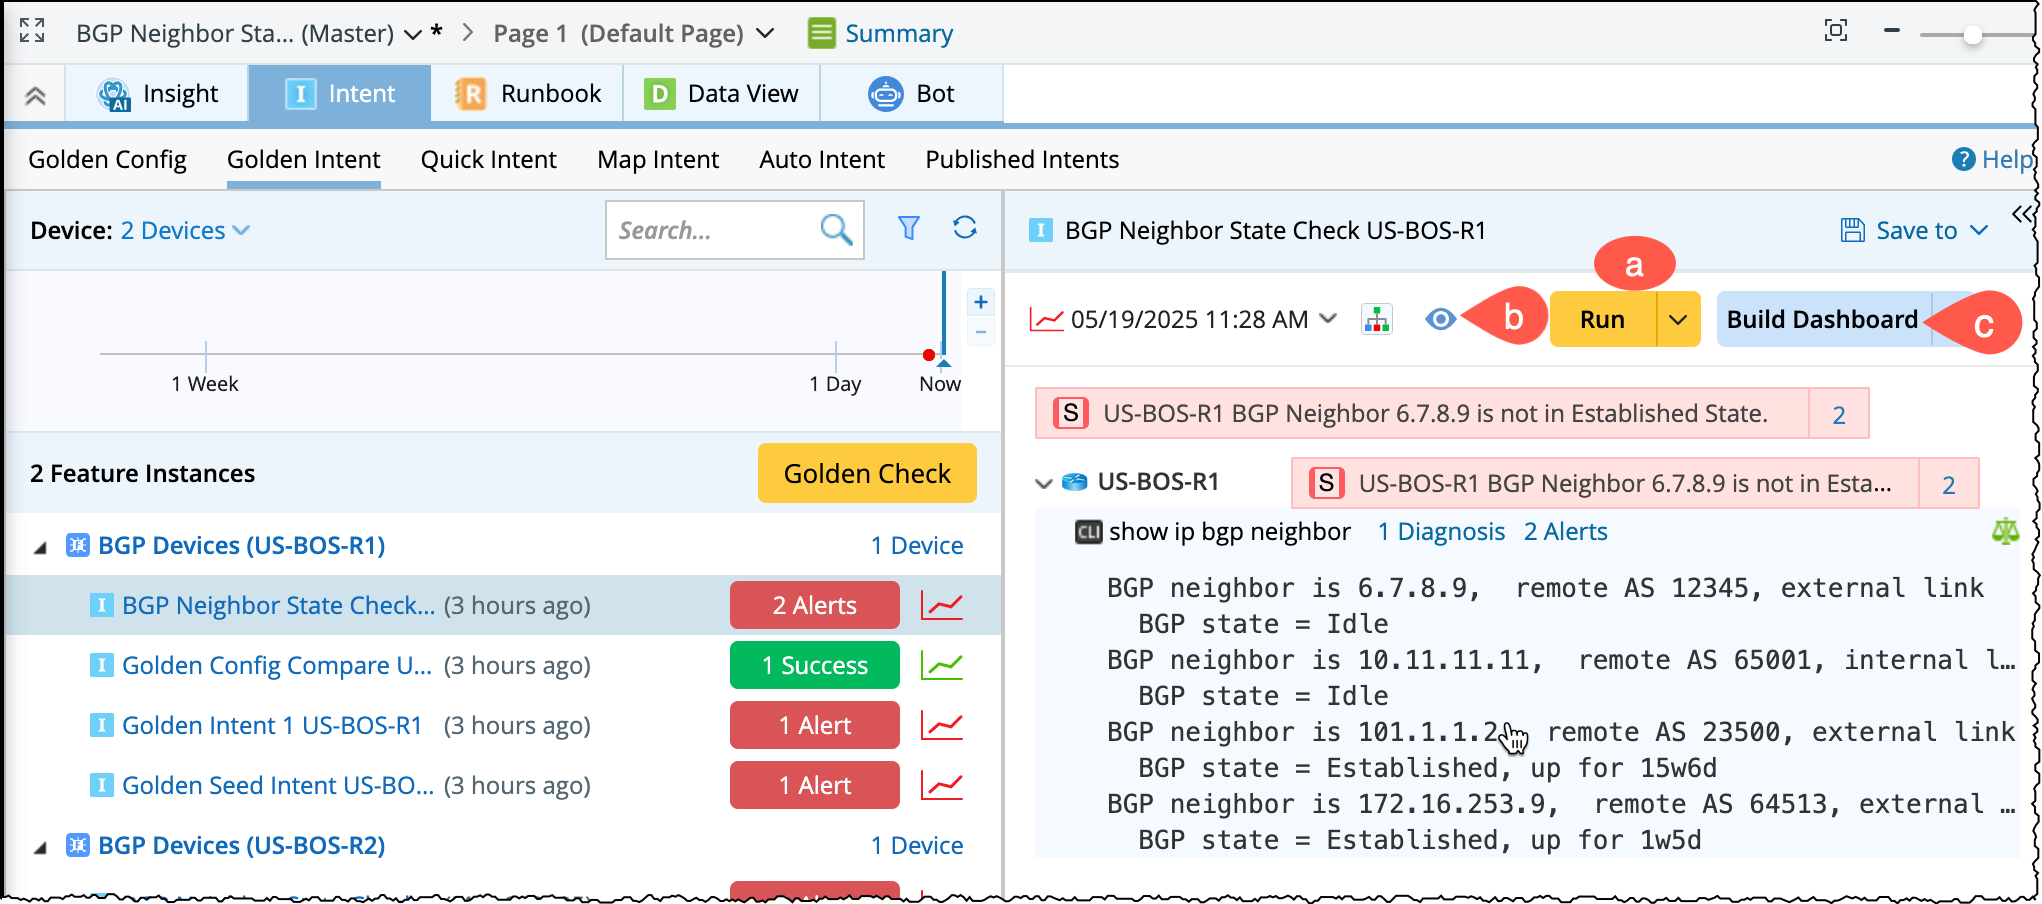The width and height of the screenshot is (2042, 904).
Task: Open the 2 Devices dropdown
Action: pyautogui.click(x=184, y=231)
